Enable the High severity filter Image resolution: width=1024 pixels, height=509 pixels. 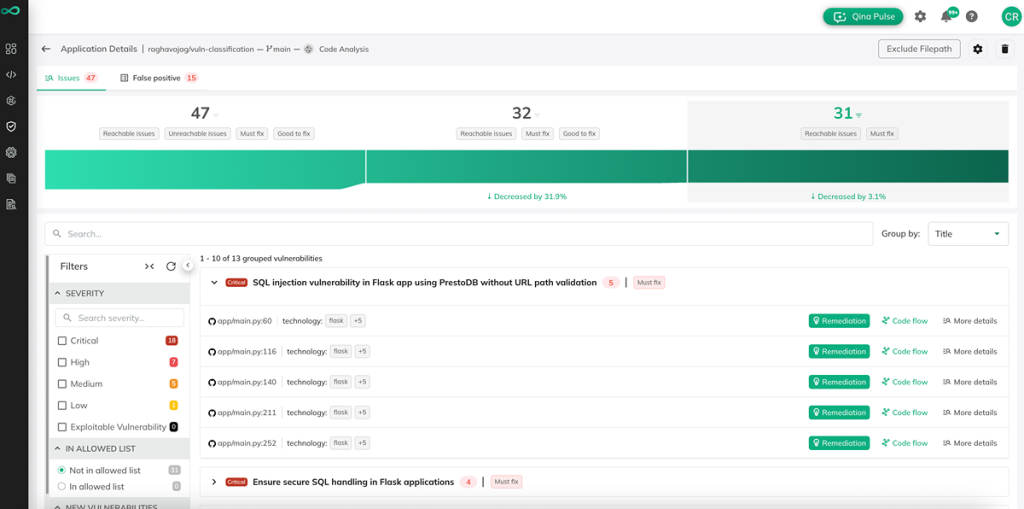tap(62, 363)
